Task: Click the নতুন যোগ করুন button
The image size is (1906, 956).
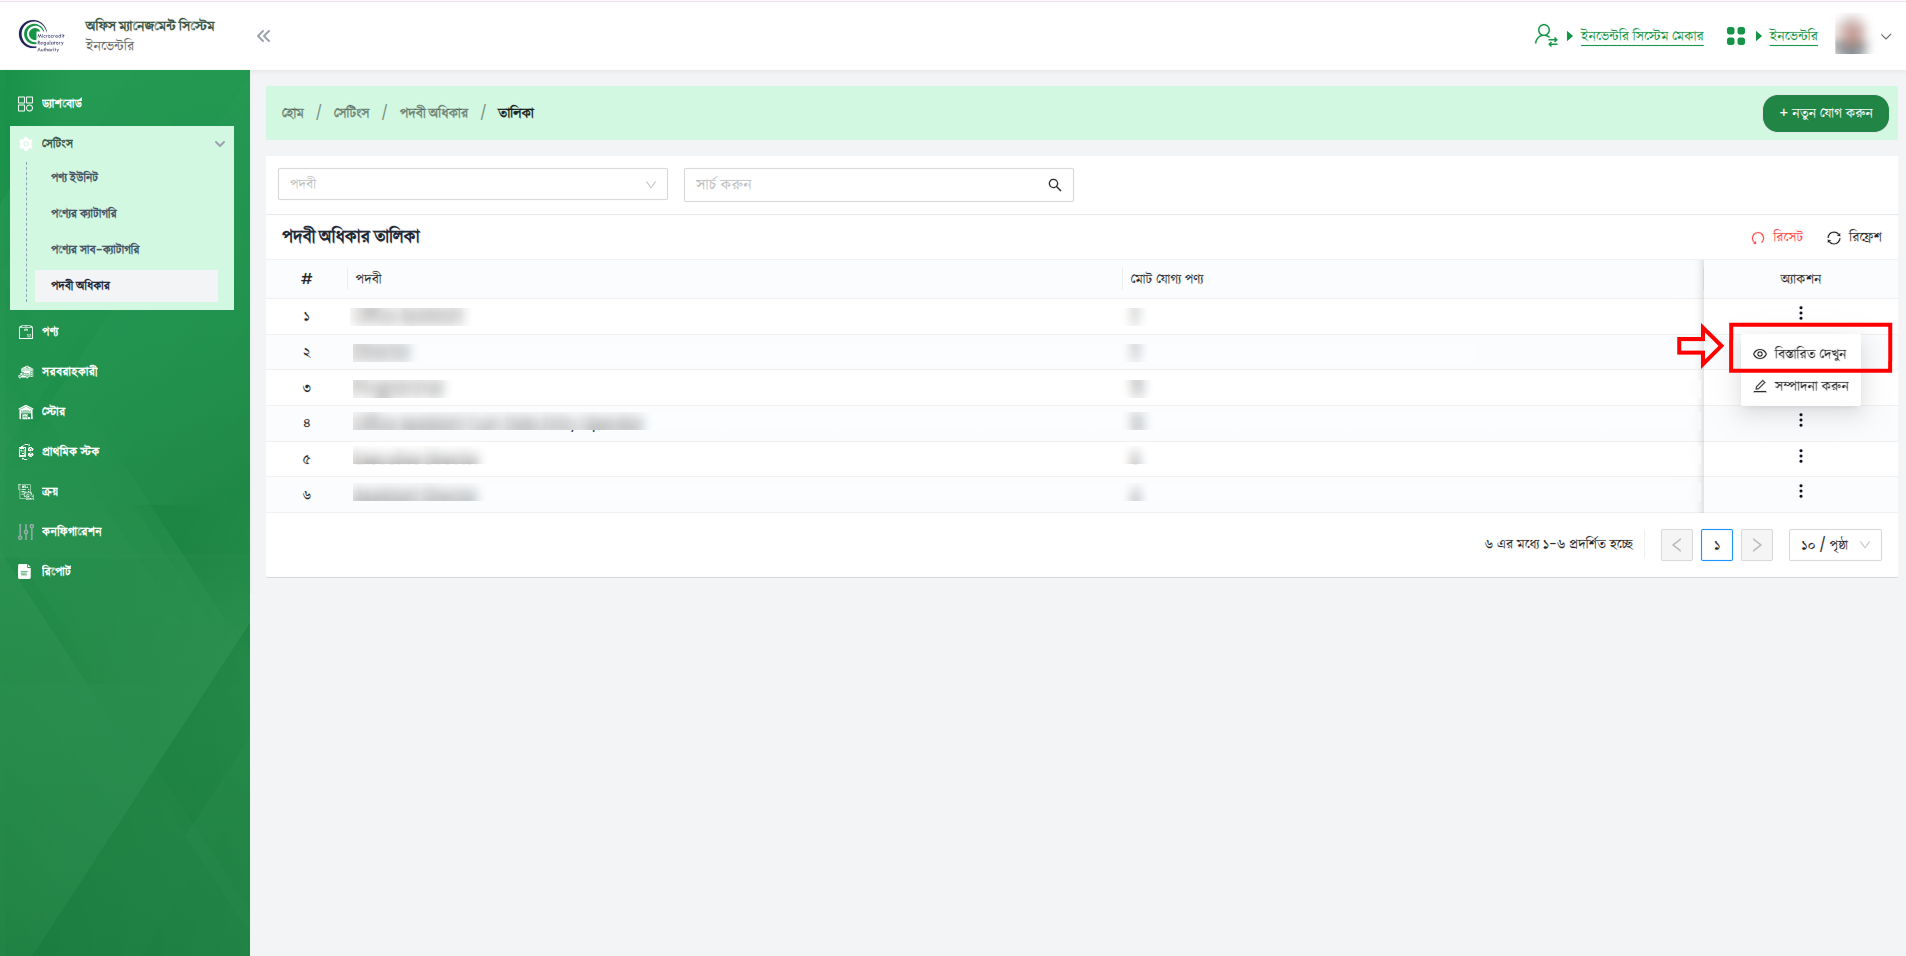Action: [1825, 113]
